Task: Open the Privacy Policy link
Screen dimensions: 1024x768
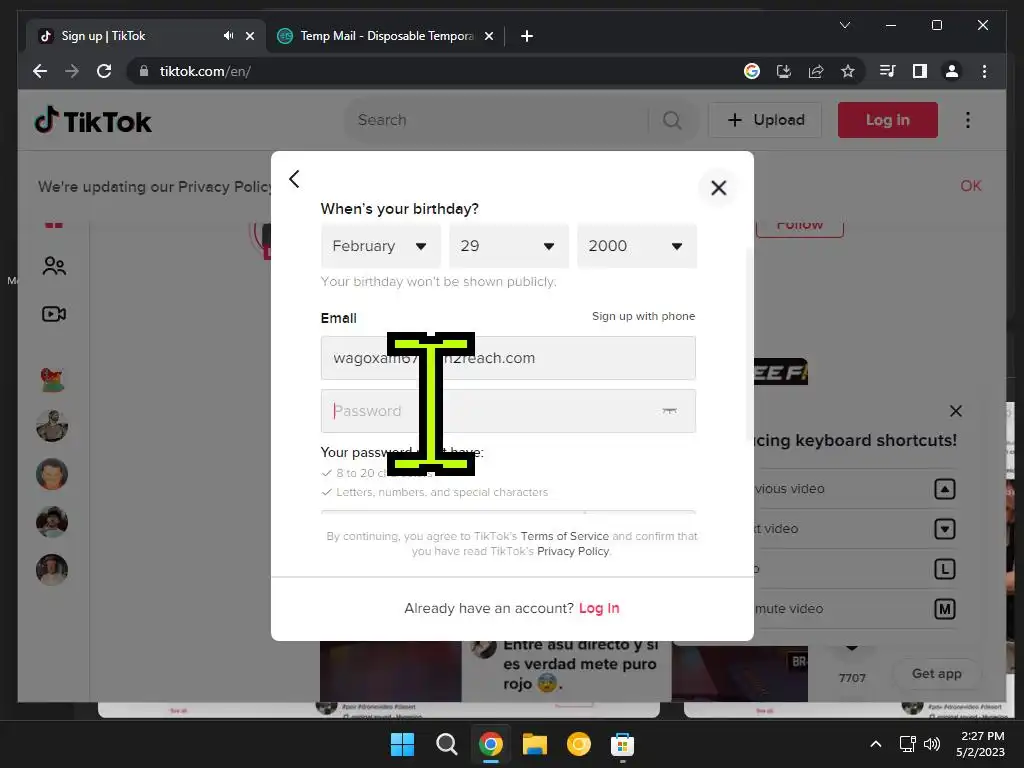Action: coord(573,551)
